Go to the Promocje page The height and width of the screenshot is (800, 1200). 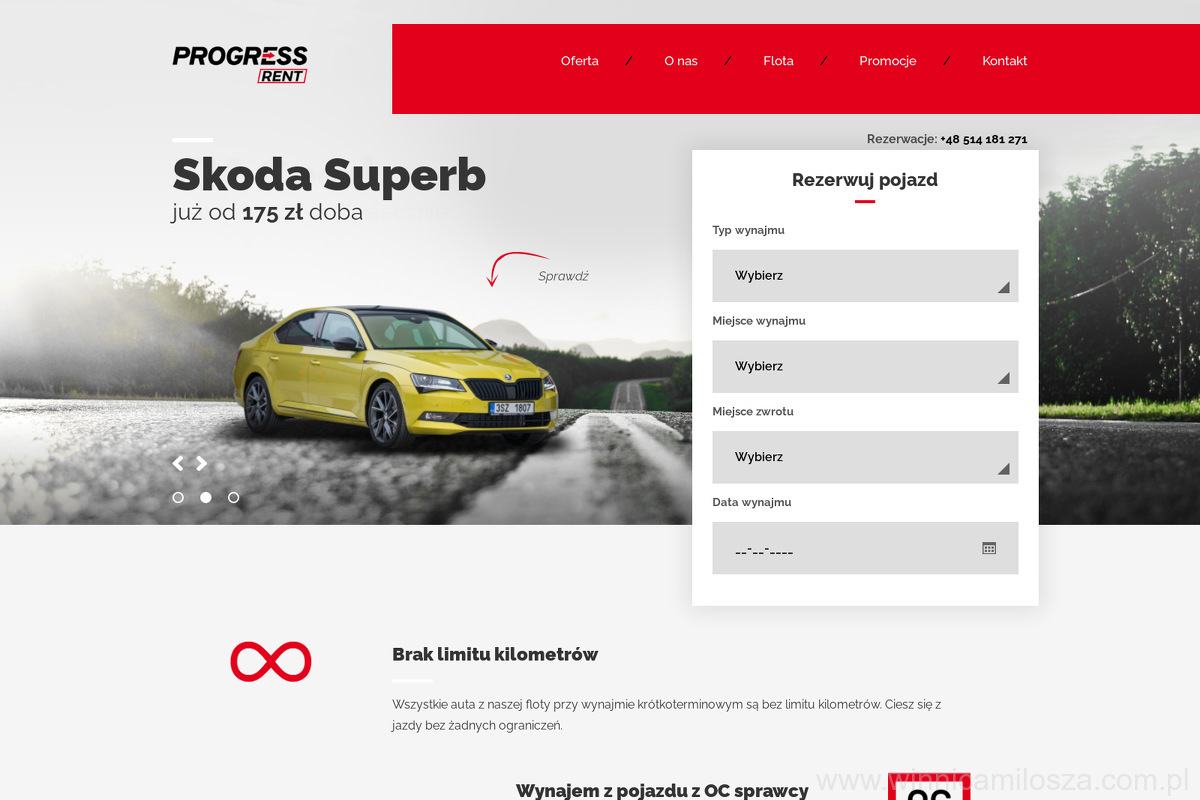point(888,61)
